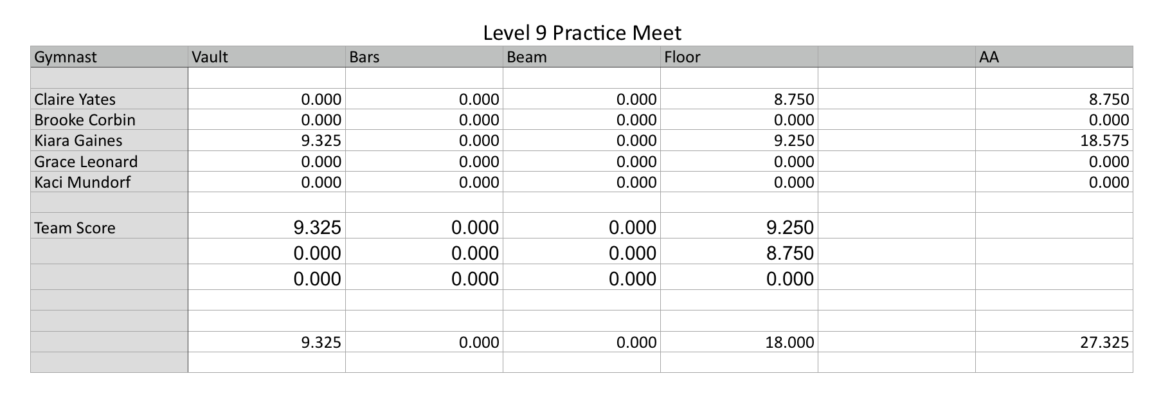Select the AA grand total 27.325

[x=1053, y=342]
